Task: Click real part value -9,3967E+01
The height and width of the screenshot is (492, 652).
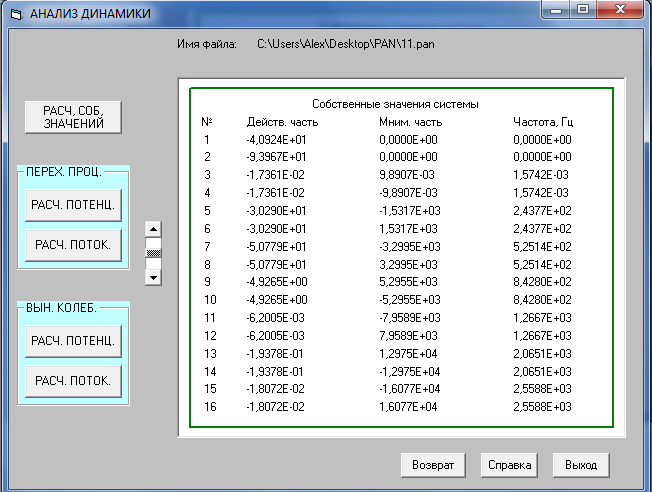Action: click(x=276, y=157)
